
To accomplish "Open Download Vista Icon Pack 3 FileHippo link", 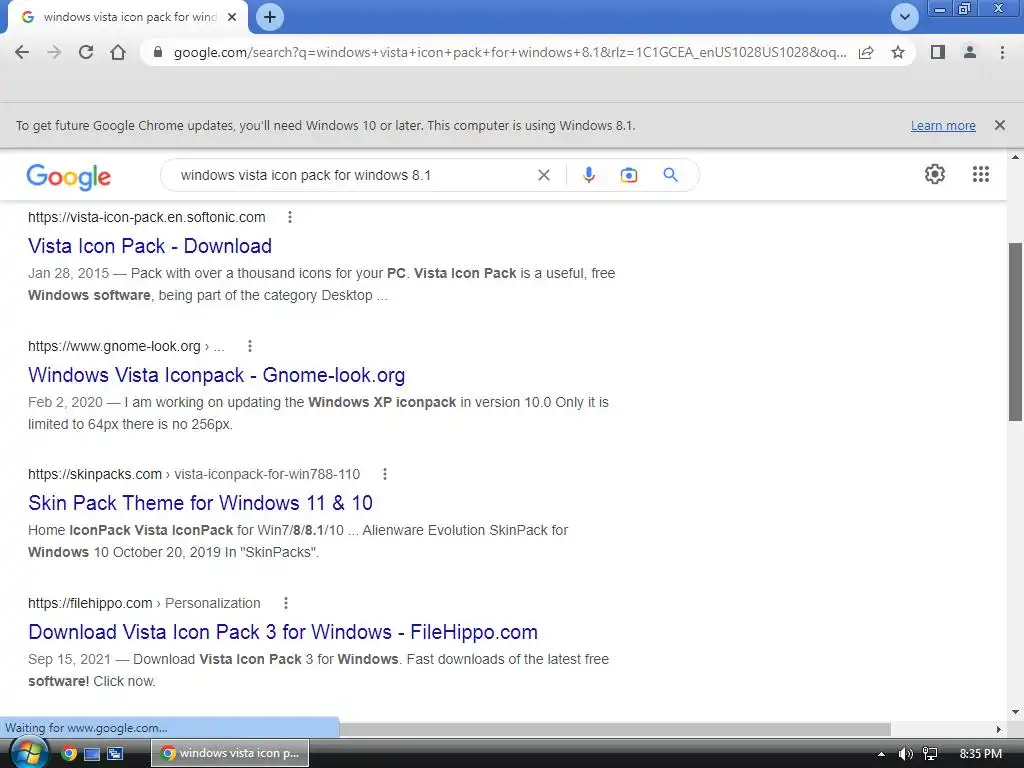I will click(x=283, y=632).
